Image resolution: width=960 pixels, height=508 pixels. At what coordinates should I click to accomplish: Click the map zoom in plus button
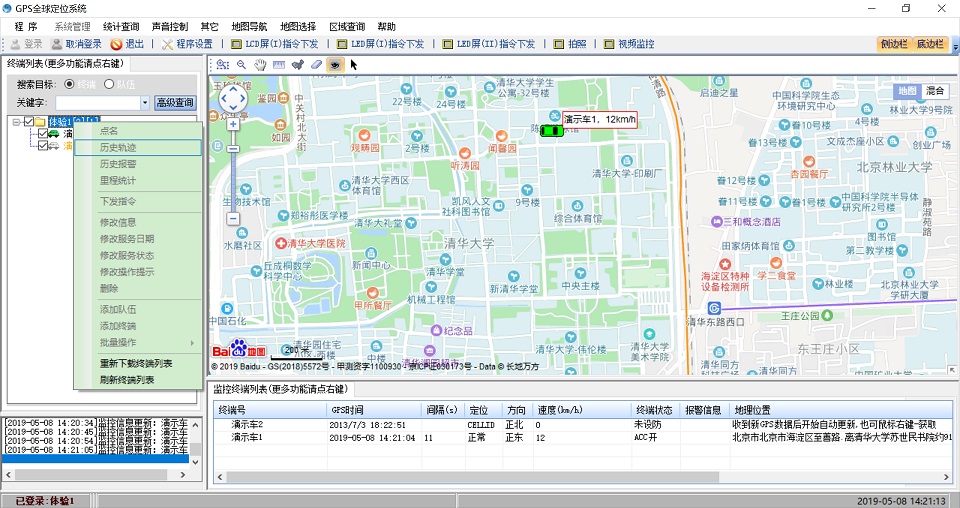coord(233,125)
